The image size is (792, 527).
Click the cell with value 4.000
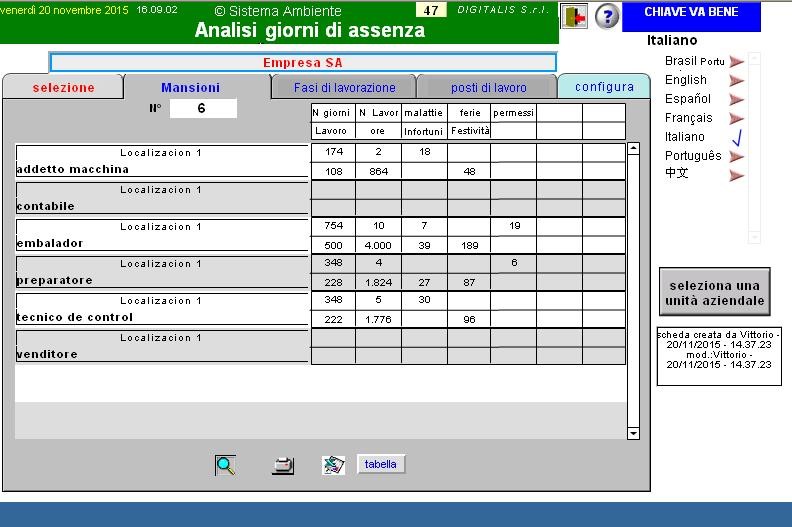pyautogui.click(x=378, y=246)
